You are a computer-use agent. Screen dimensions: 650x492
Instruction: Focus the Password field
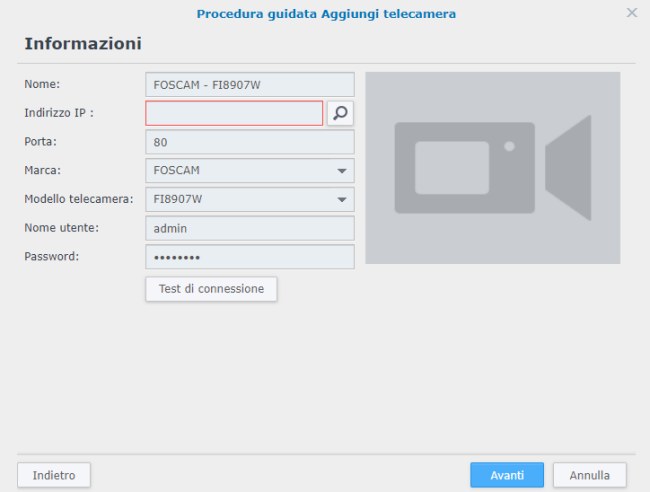tap(250, 257)
